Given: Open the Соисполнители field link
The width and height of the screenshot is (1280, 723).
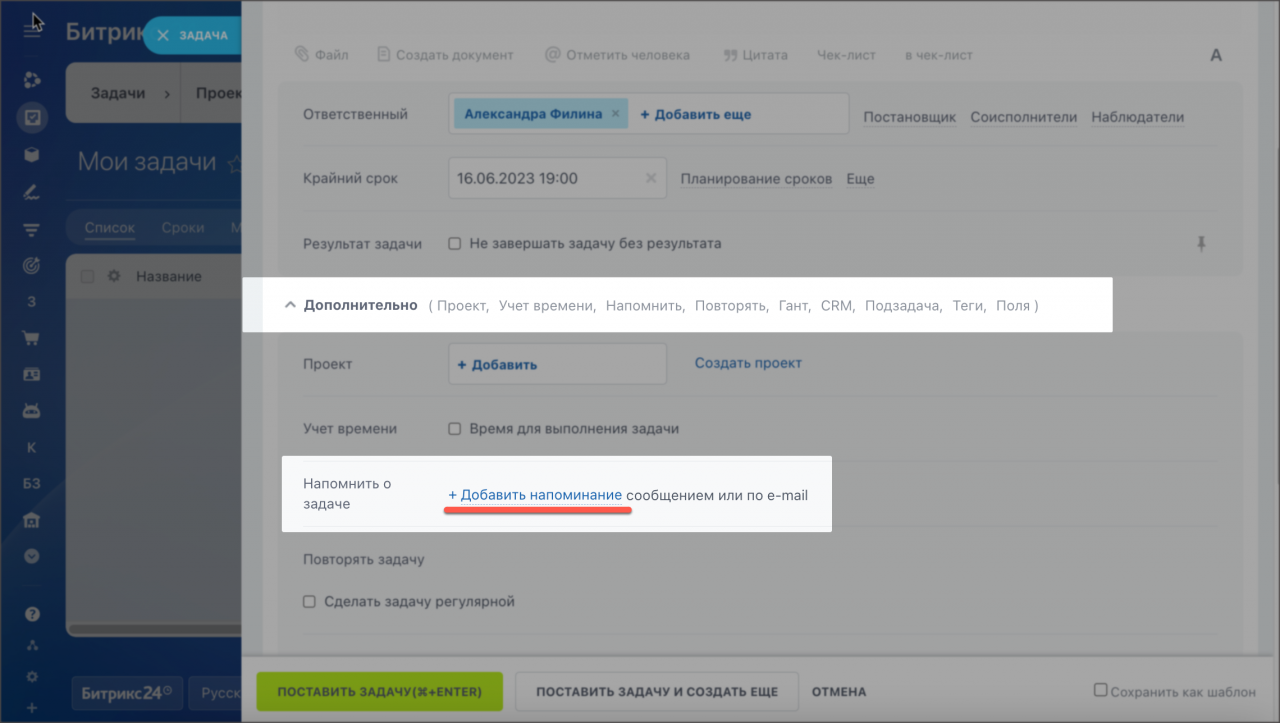Looking at the screenshot, I should point(1023,117).
